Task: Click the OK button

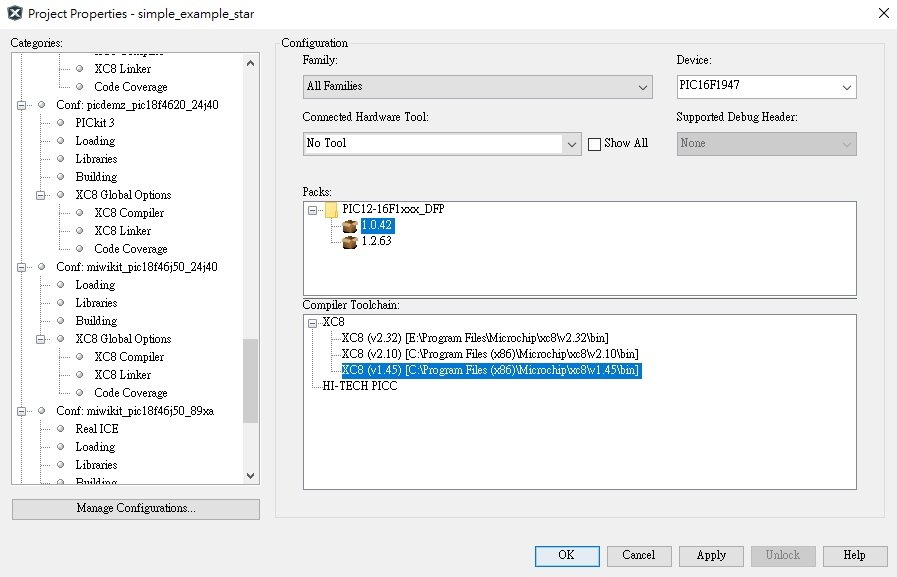Action: pos(567,556)
